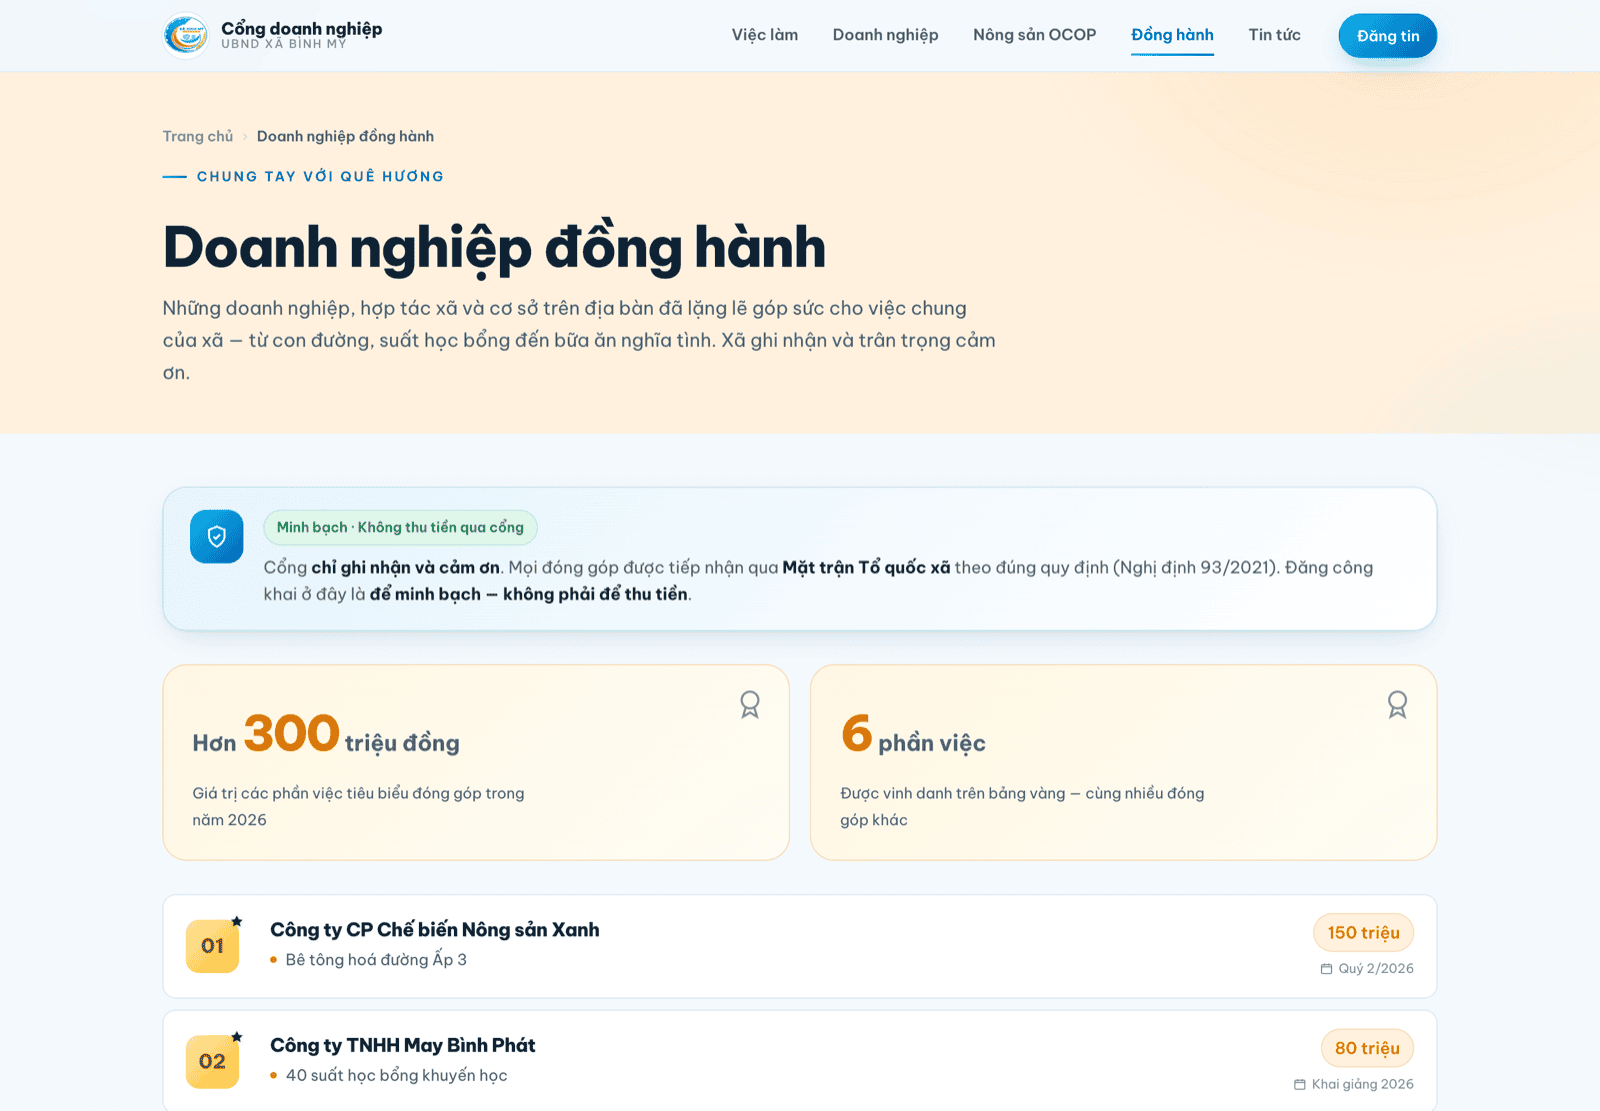Click the 80 triệu amount badge

click(1367, 1048)
